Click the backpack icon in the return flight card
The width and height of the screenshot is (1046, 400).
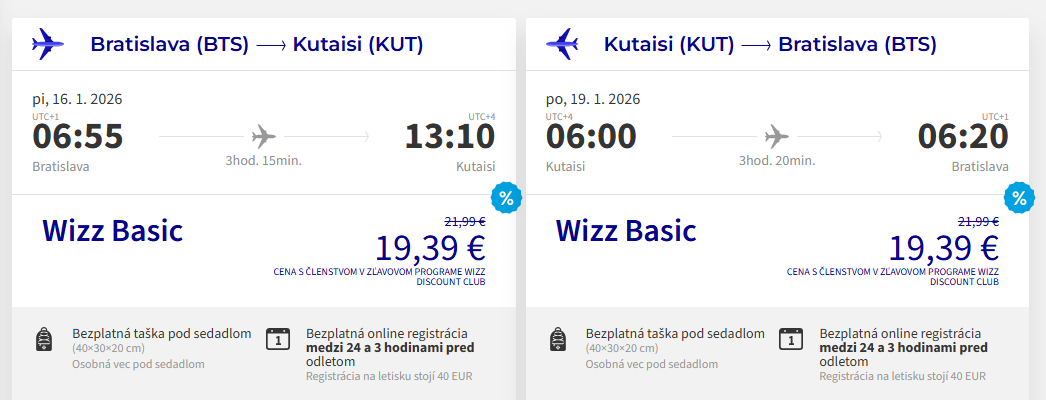558,340
